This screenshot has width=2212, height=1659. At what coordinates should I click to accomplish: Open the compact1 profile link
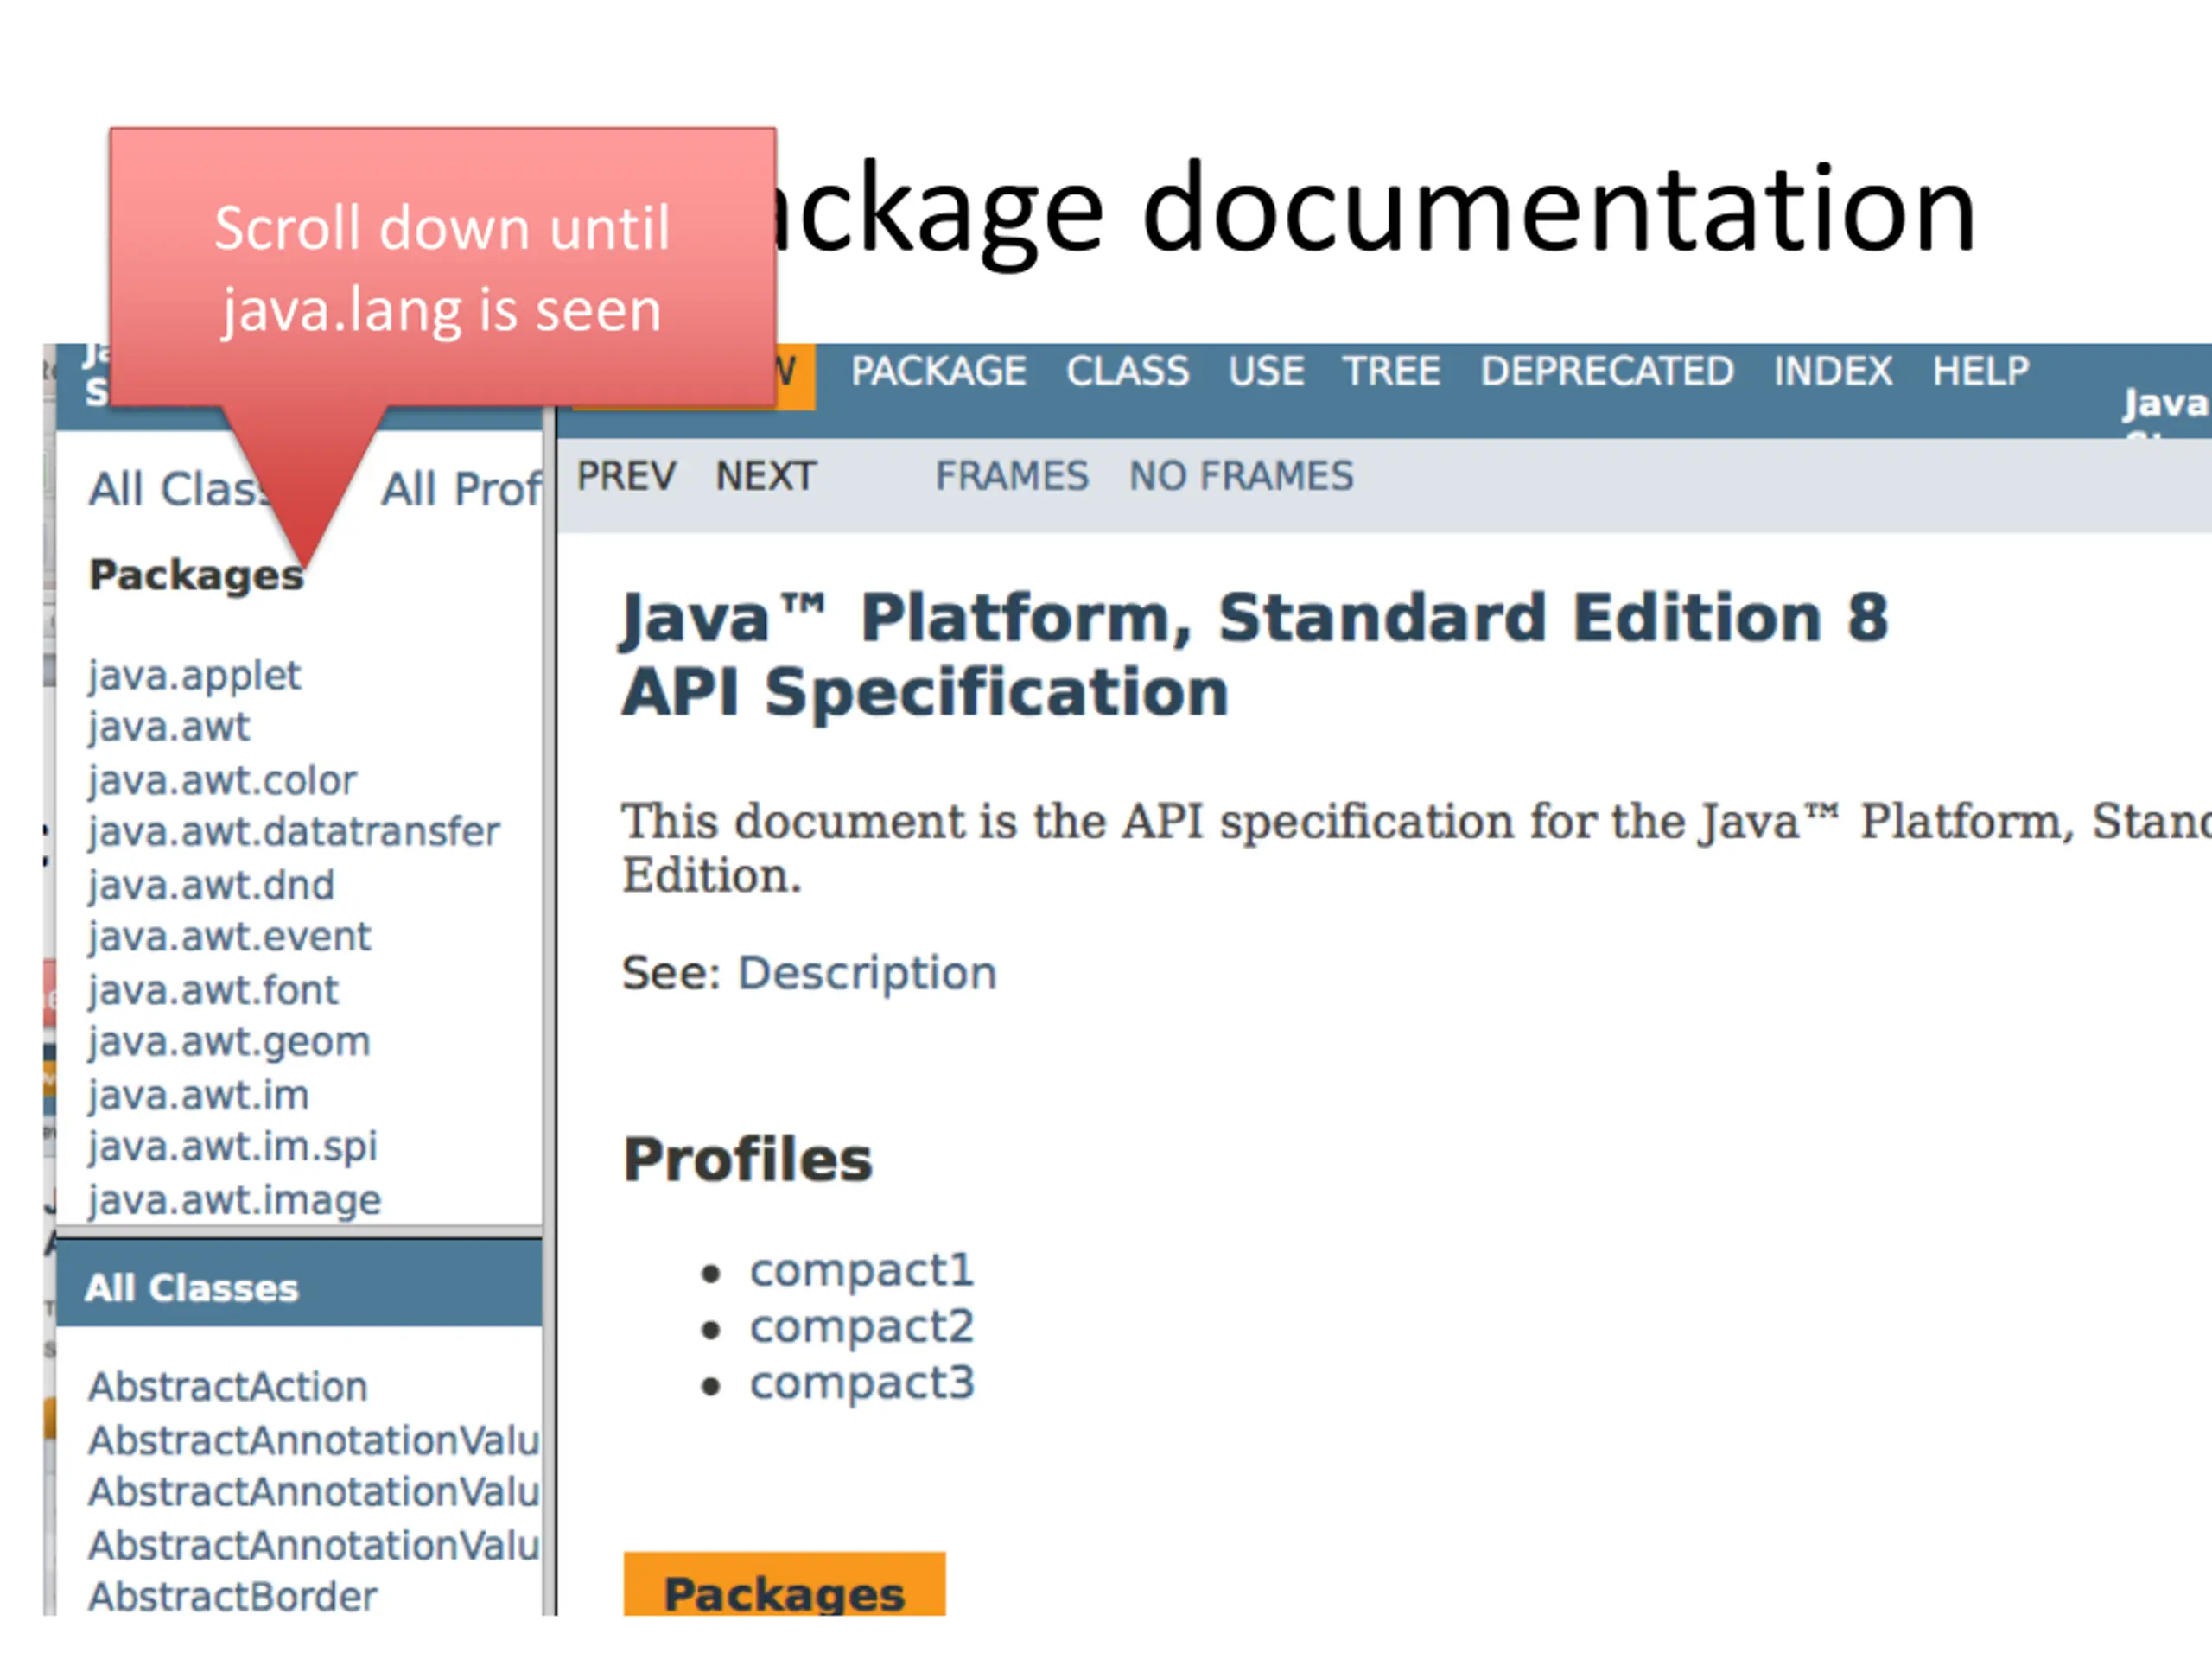[862, 1271]
